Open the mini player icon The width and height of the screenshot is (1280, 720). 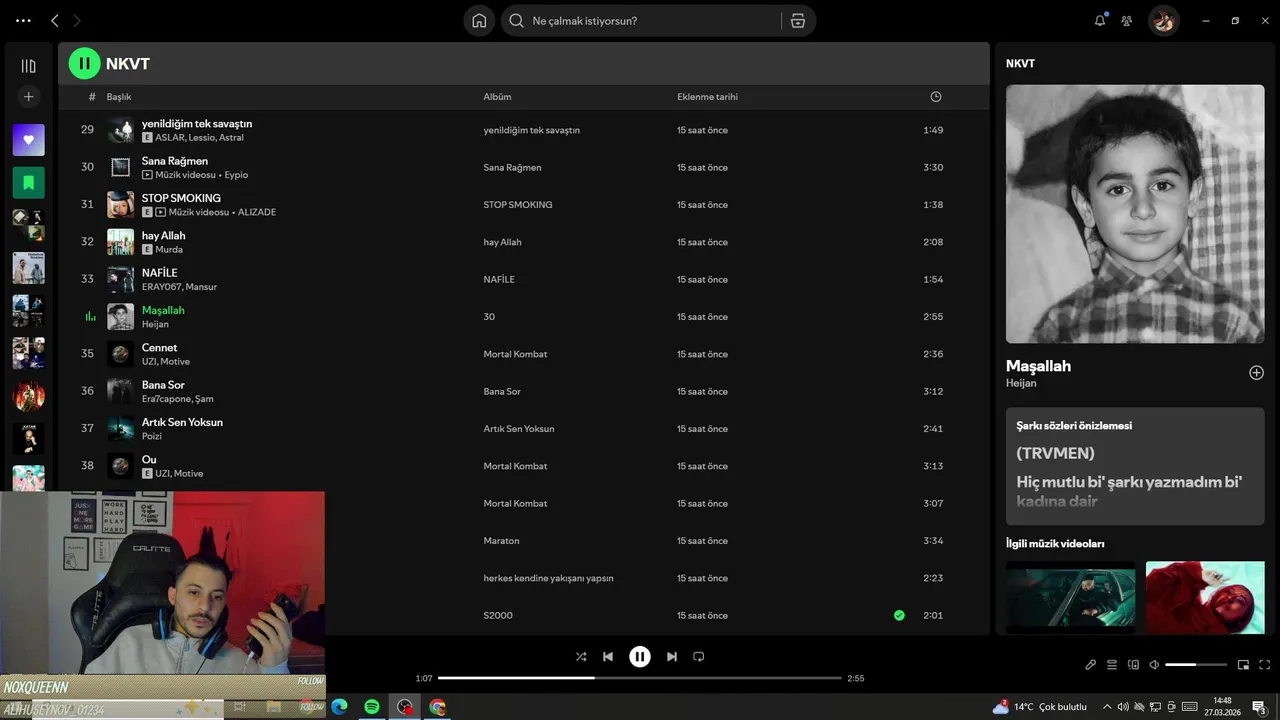coord(1243,665)
